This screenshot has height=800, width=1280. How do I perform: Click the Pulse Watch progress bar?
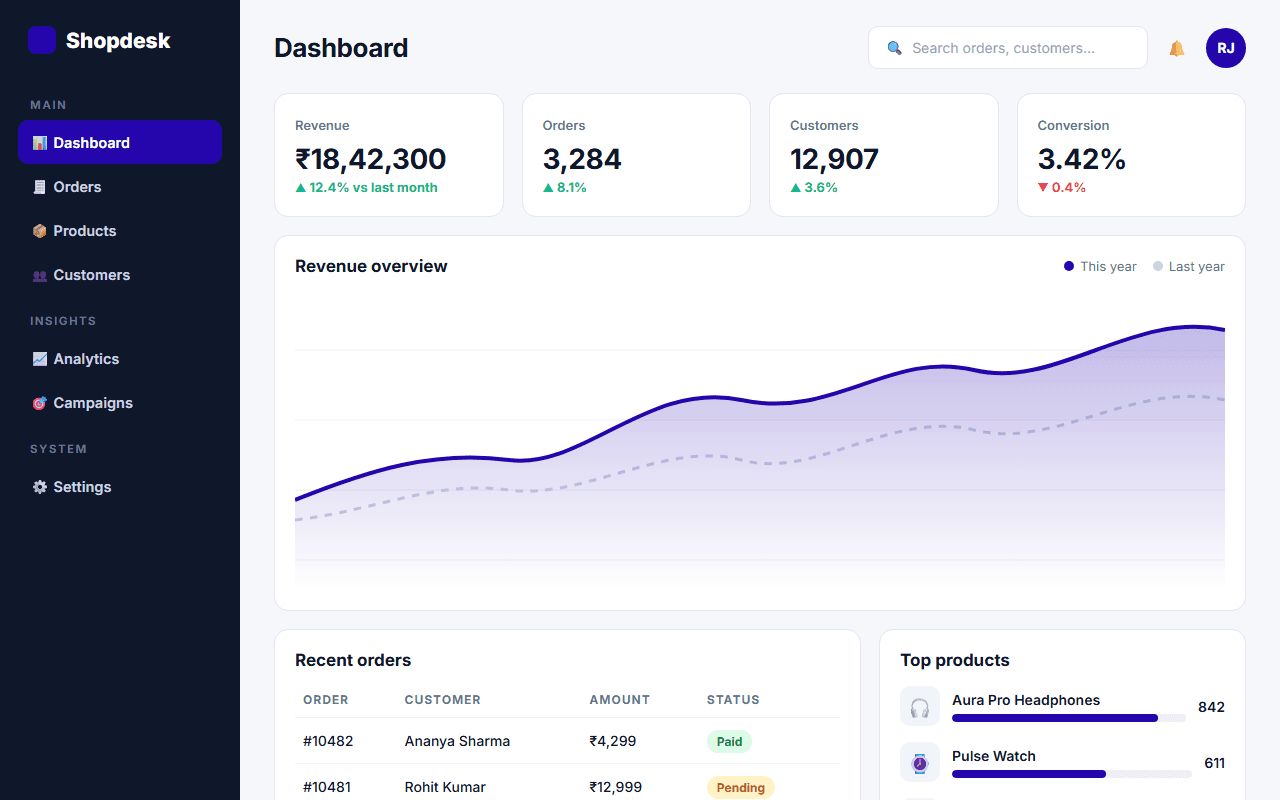[x=1072, y=774]
